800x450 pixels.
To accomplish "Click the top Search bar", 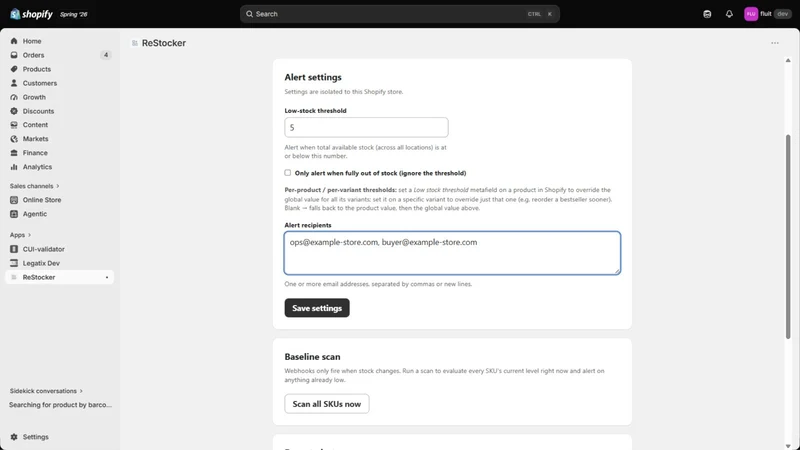I will pos(399,14).
